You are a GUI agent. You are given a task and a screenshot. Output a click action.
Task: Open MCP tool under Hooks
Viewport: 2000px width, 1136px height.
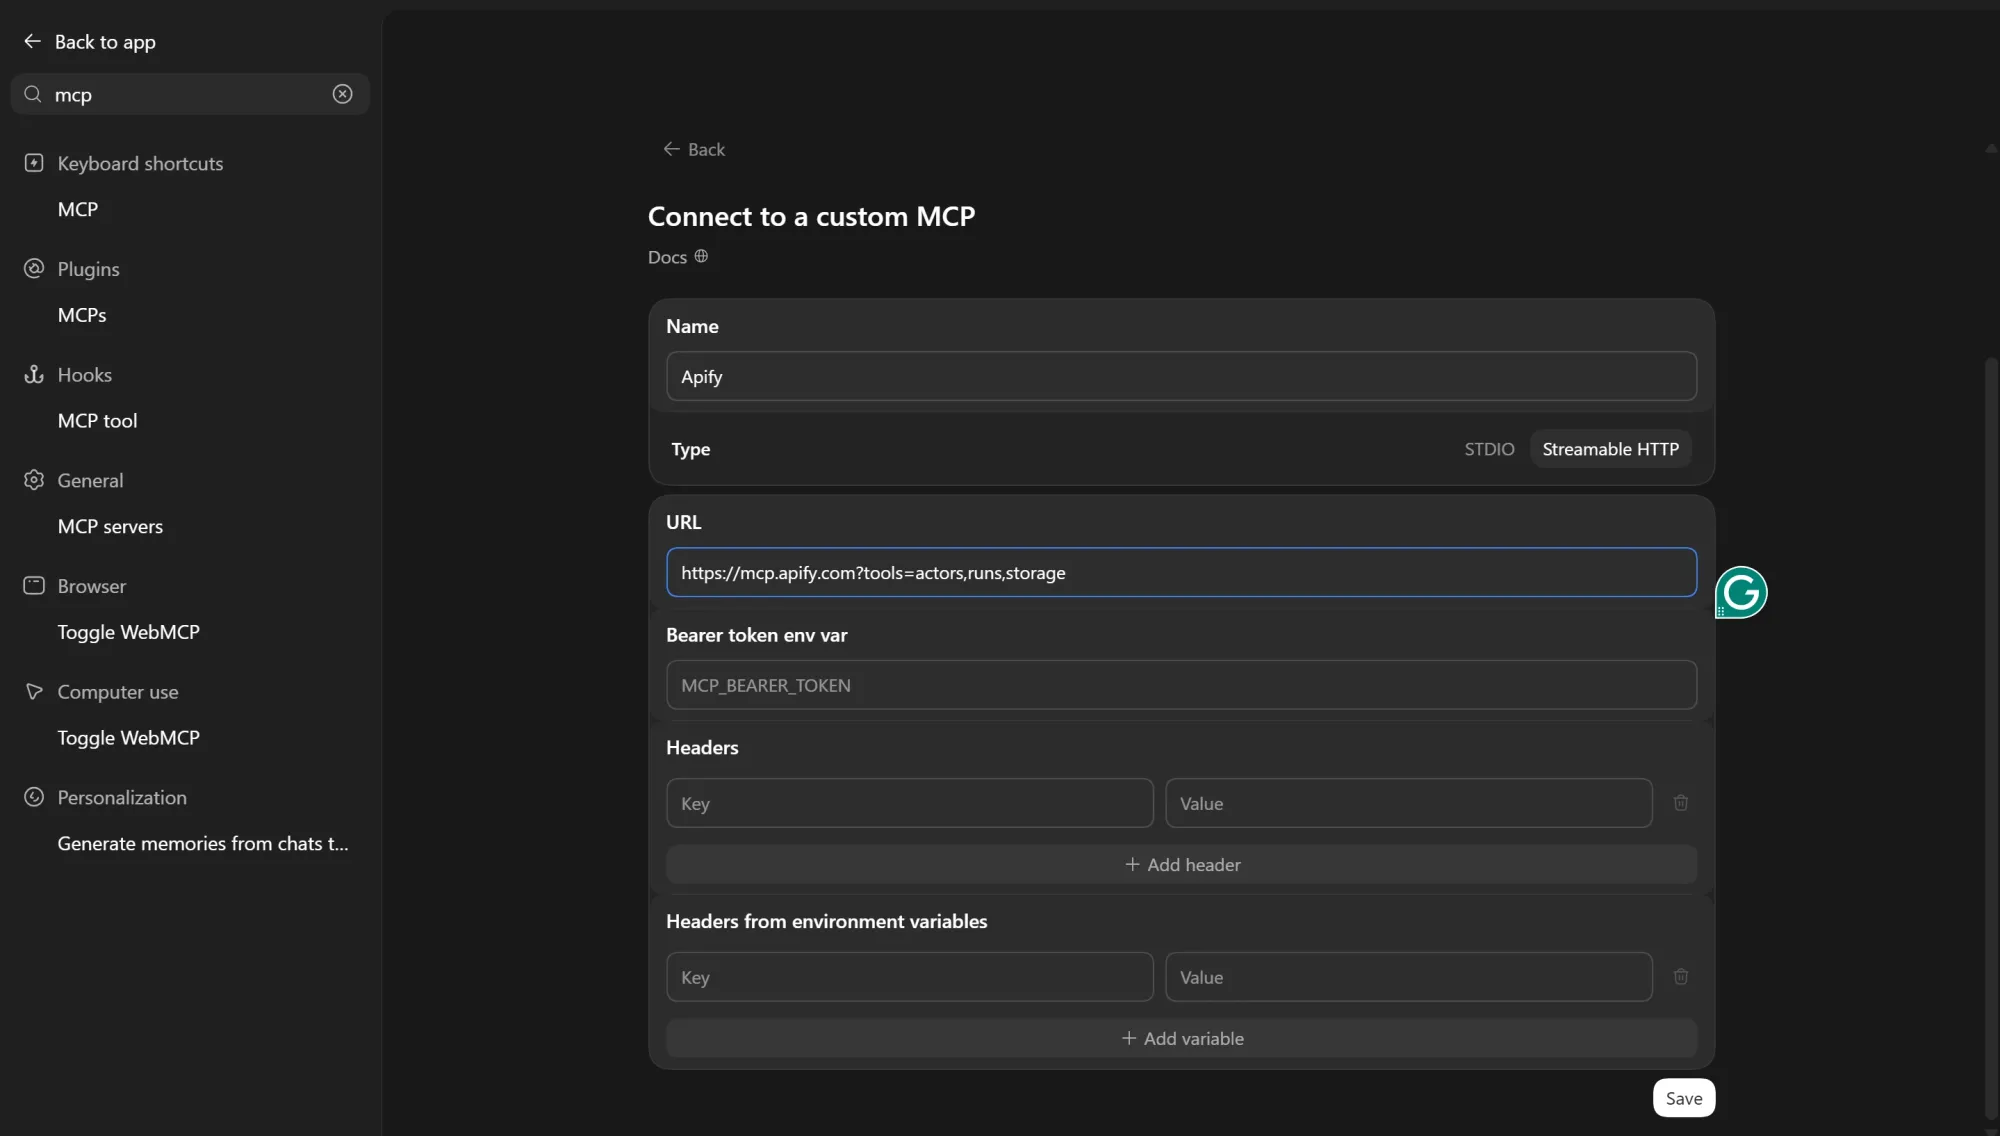[x=97, y=421]
